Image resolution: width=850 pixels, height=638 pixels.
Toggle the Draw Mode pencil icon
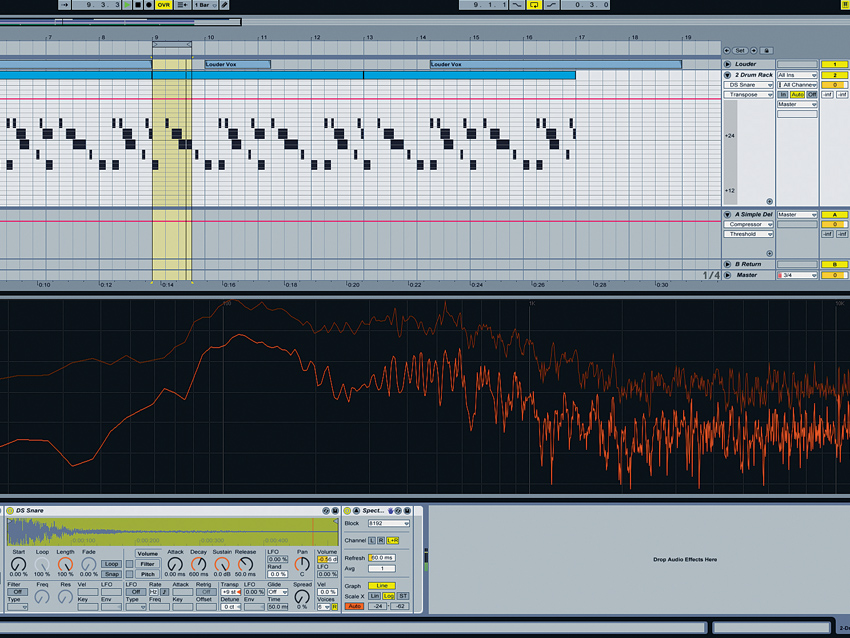(224, 5)
